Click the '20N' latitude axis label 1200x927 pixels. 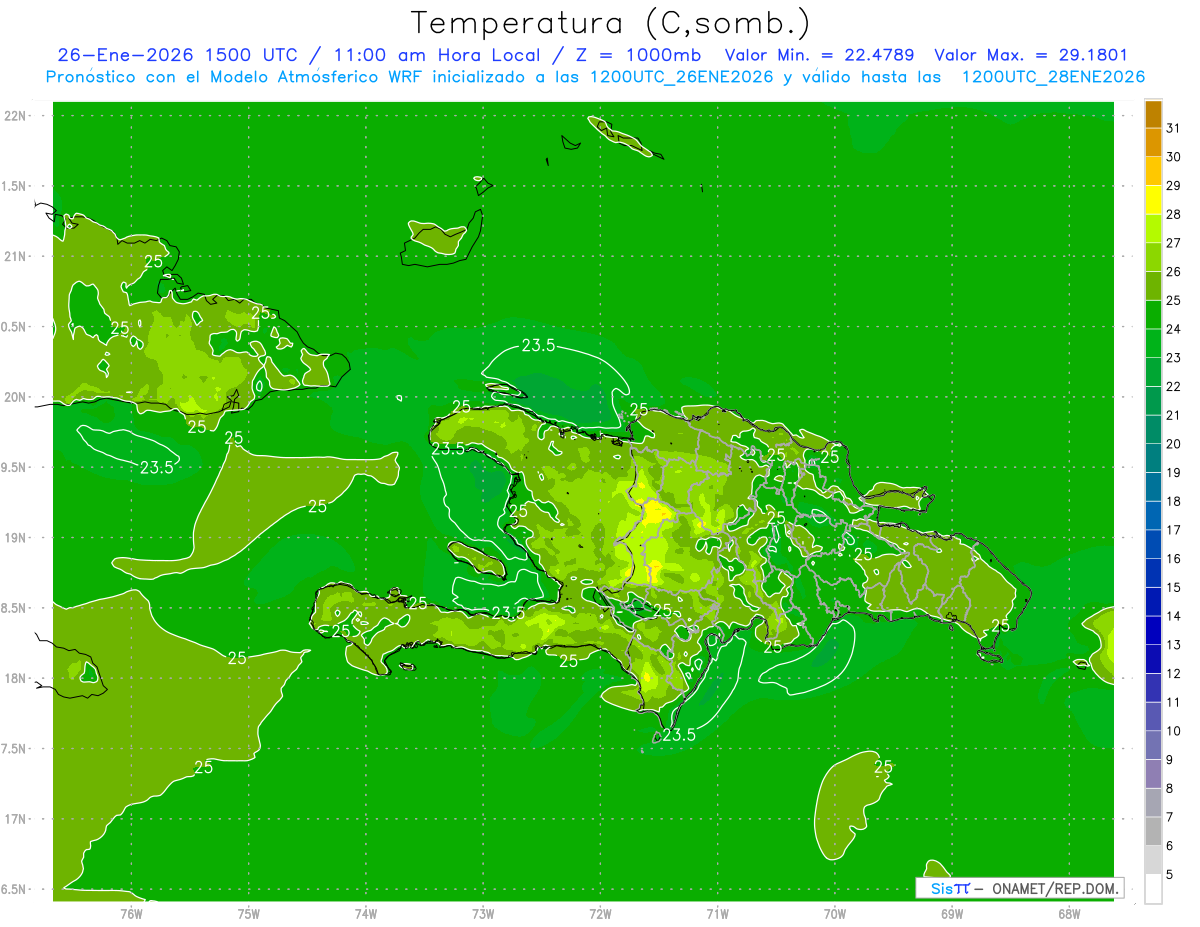[16, 397]
